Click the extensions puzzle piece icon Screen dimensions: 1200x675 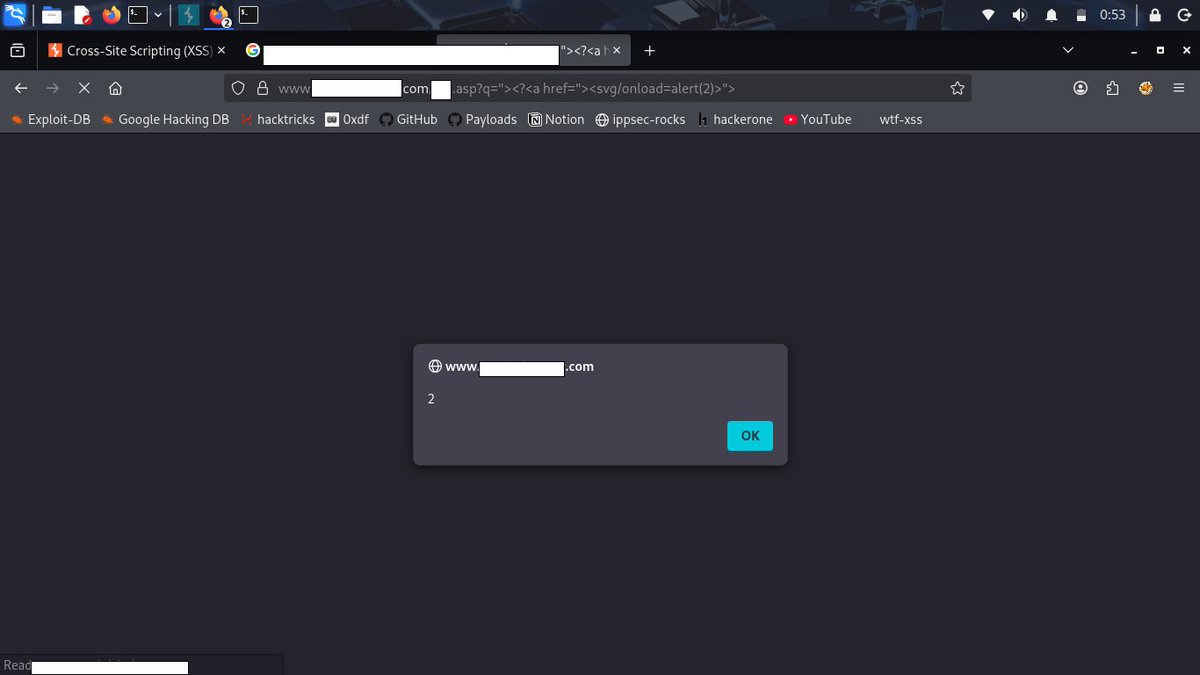click(x=1113, y=88)
